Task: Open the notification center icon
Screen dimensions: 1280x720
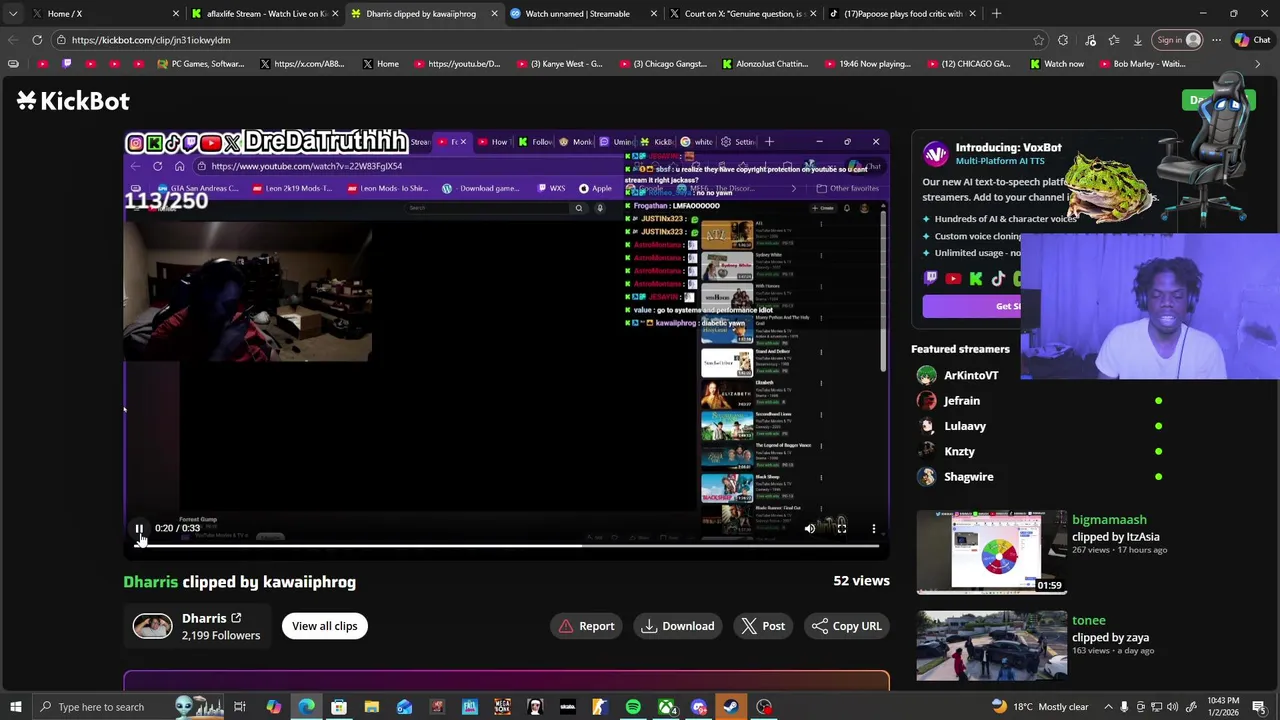Action: click(x=1260, y=707)
